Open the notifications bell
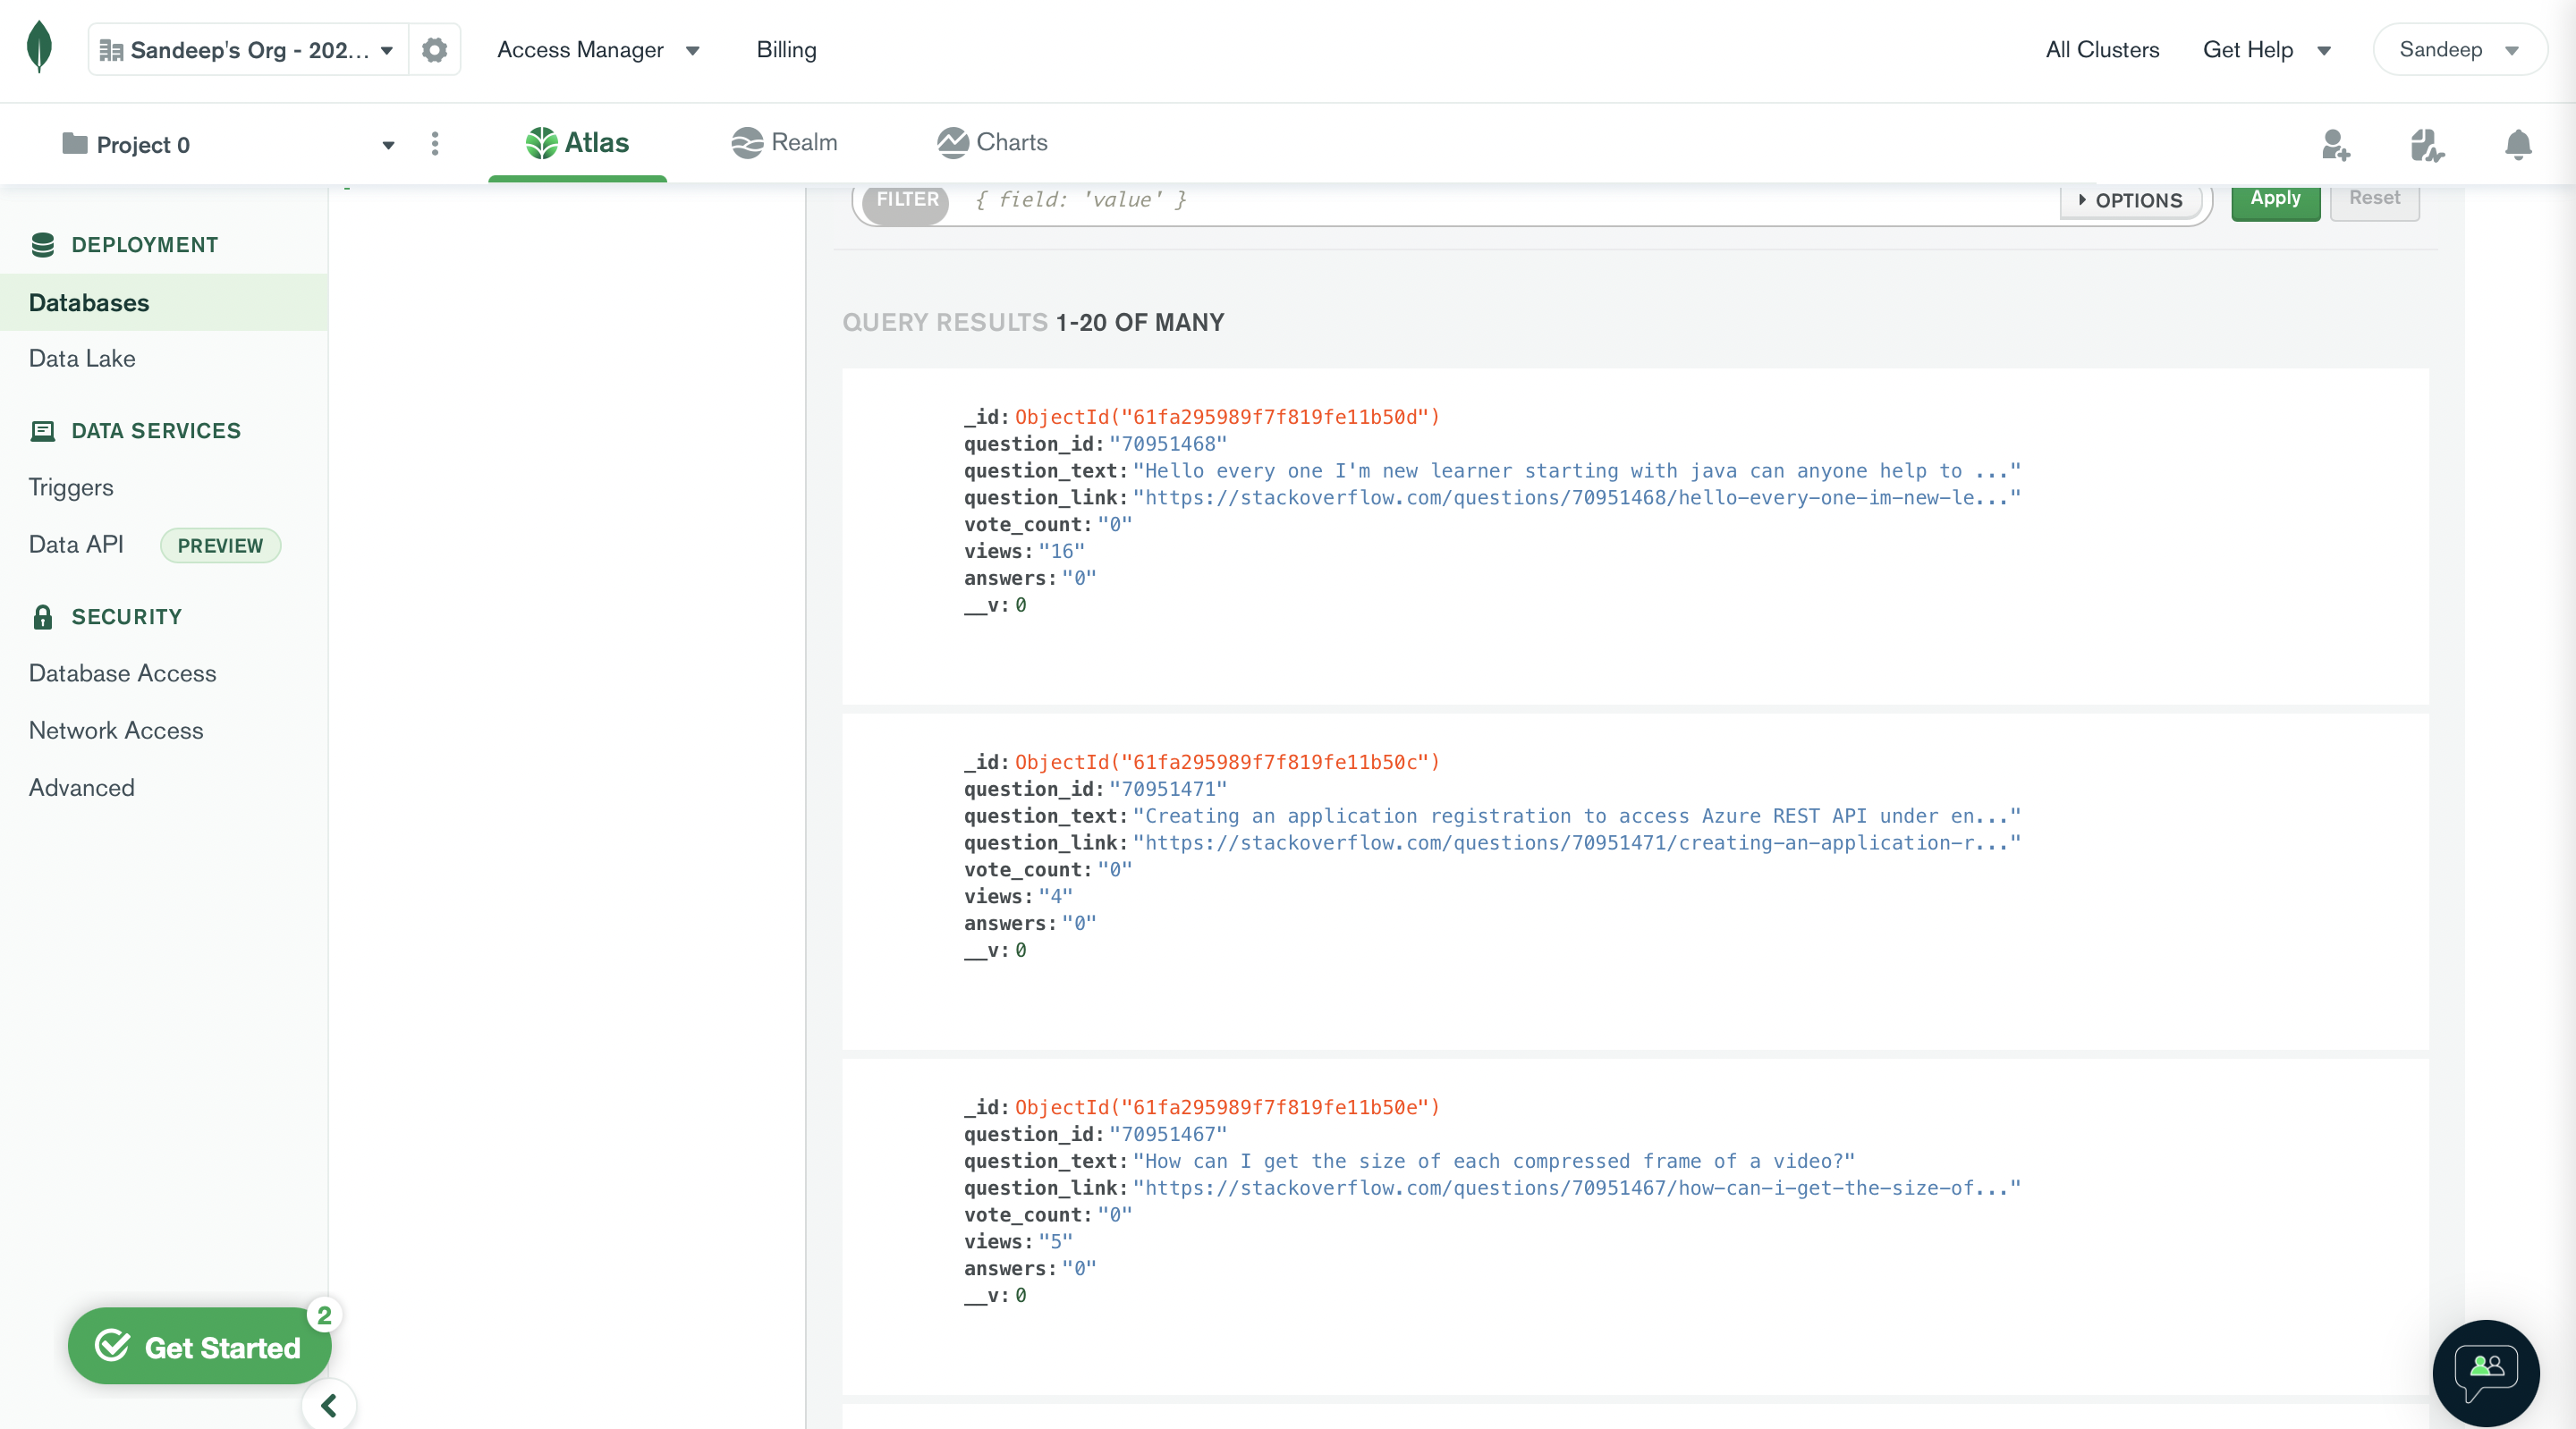 pyautogui.click(x=2518, y=146)
